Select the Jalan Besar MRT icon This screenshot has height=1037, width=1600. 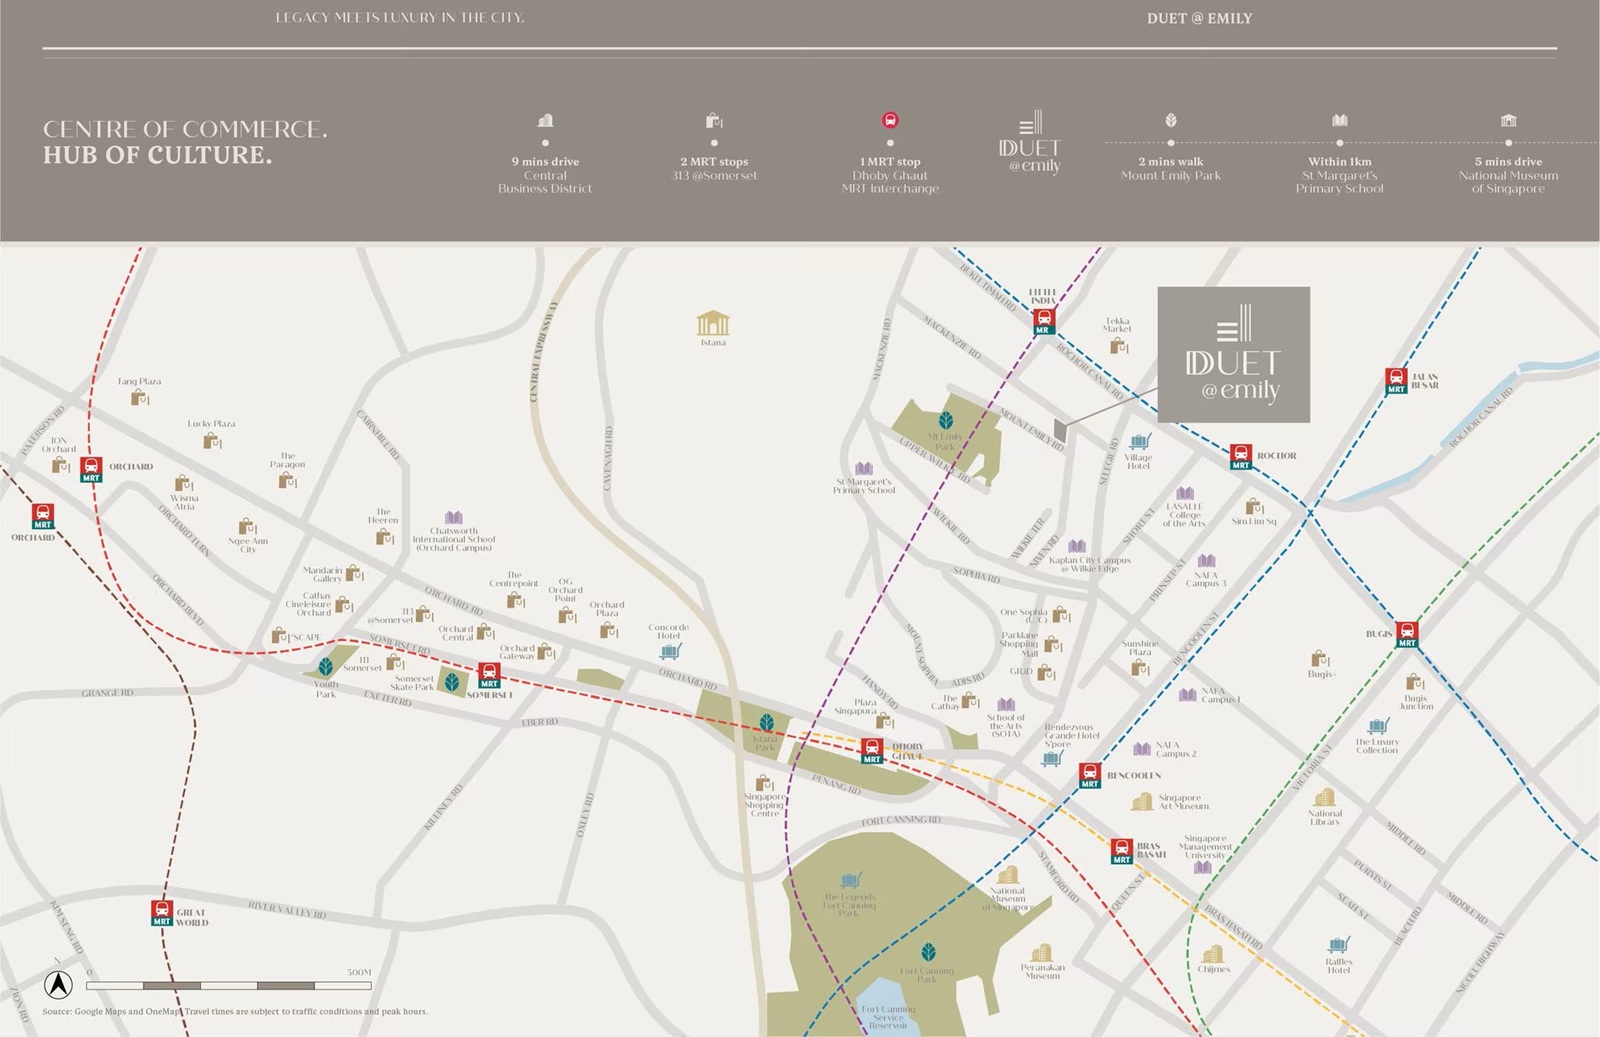(x=1396, y=381)
